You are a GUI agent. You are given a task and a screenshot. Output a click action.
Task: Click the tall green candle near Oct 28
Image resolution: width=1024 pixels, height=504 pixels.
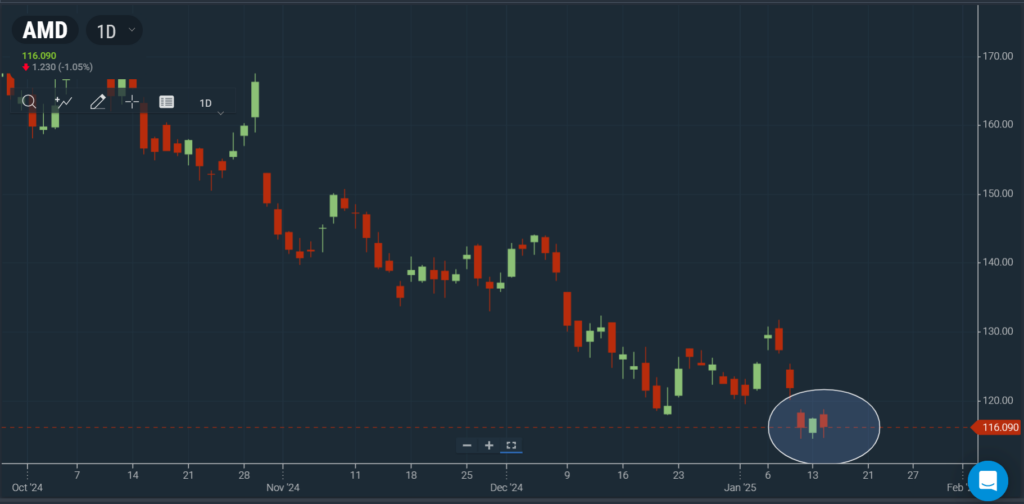click(x=255, y=100)
